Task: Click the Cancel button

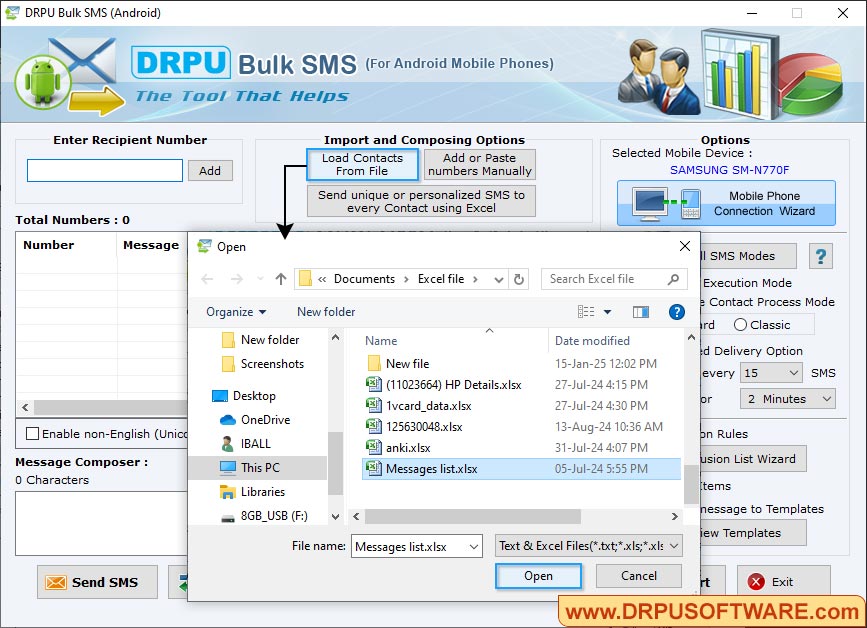Action: [639, 576]
